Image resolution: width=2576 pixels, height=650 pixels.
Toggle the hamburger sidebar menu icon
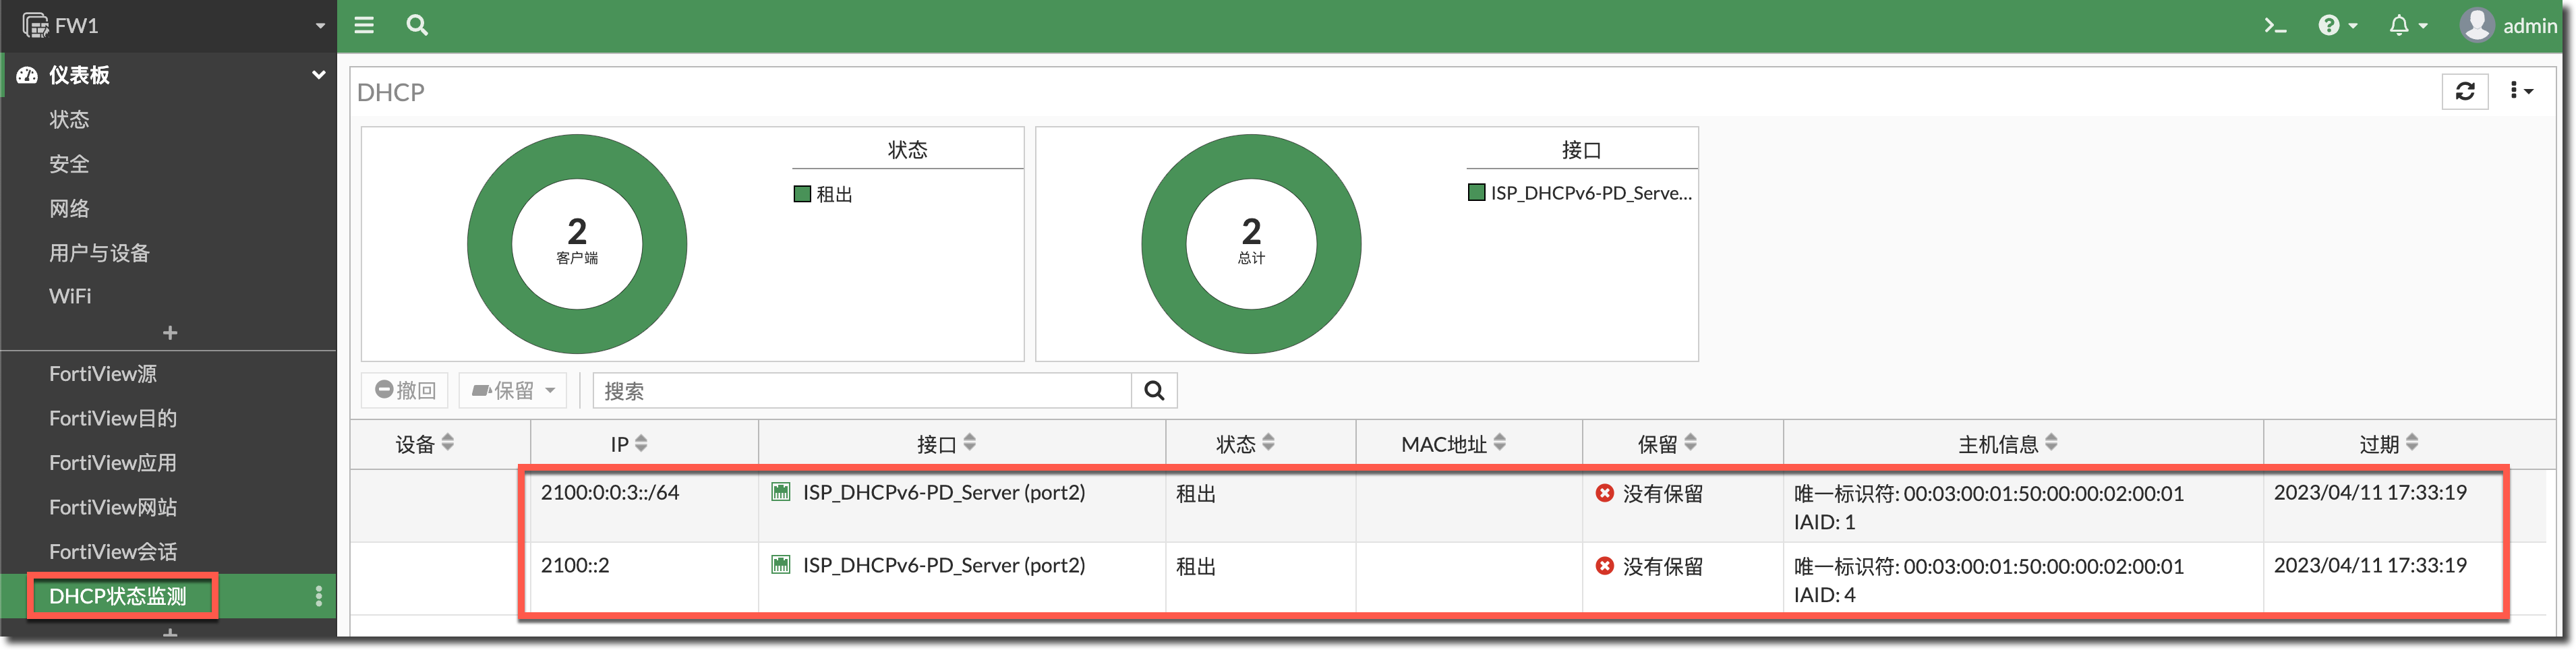point(364,25)
